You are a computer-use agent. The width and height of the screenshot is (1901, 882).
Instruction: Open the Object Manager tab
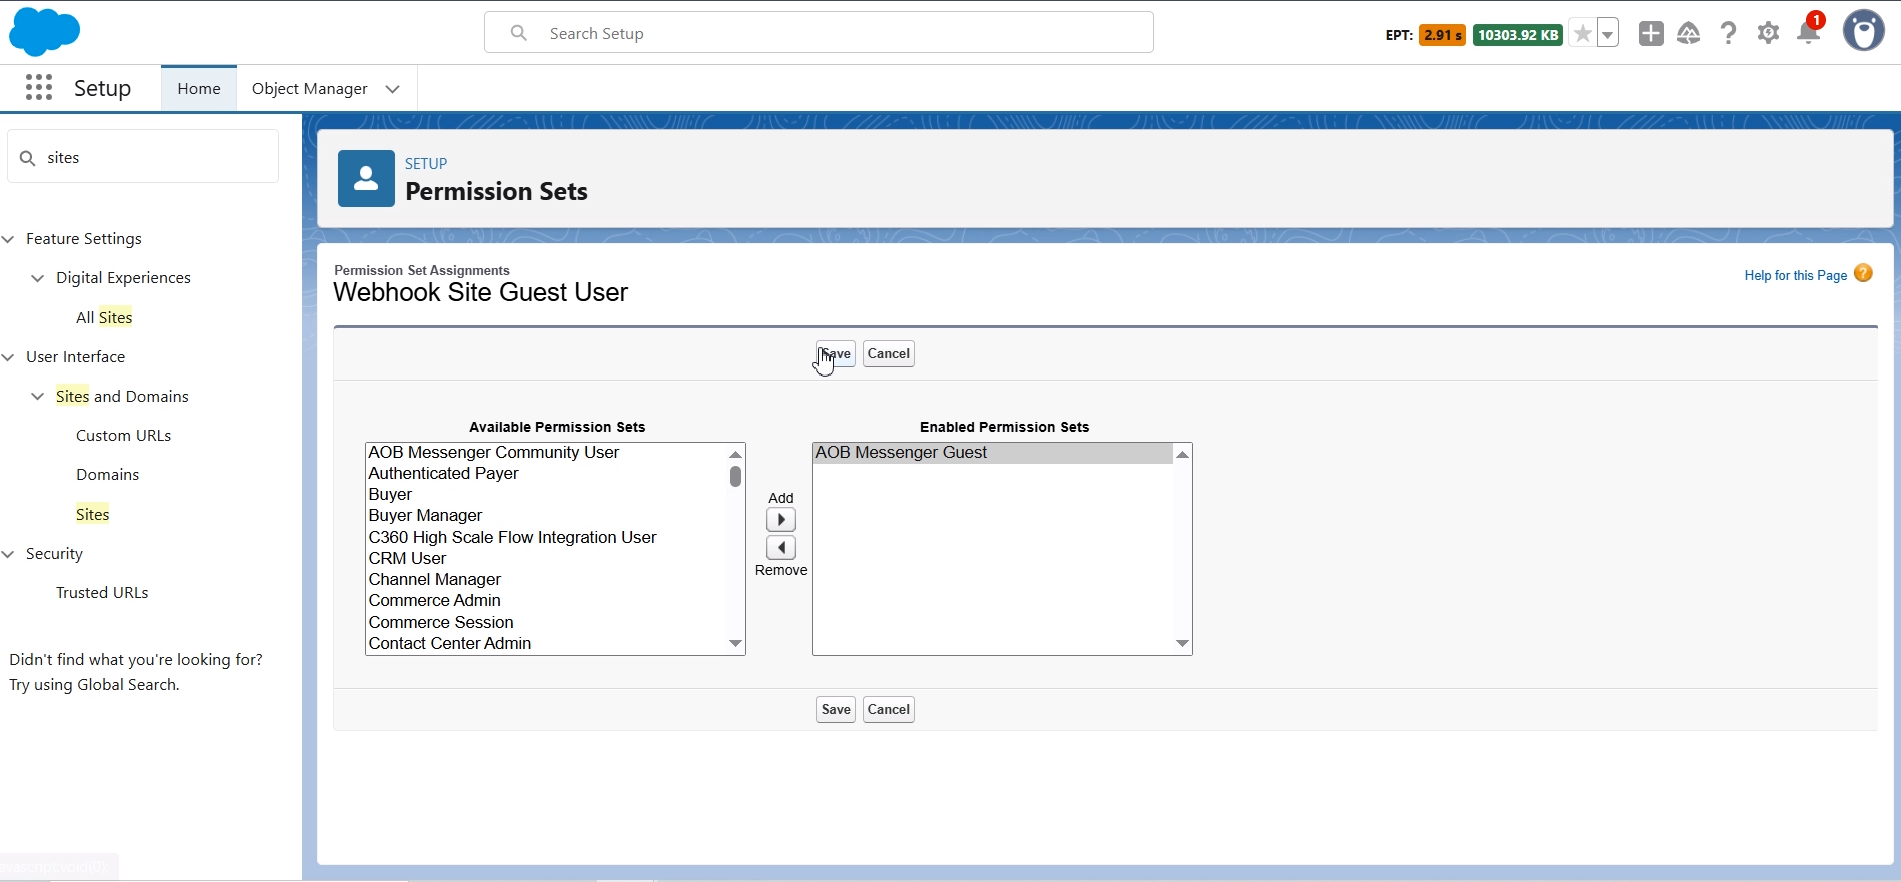pyautogui.click(x=310, y=88)
